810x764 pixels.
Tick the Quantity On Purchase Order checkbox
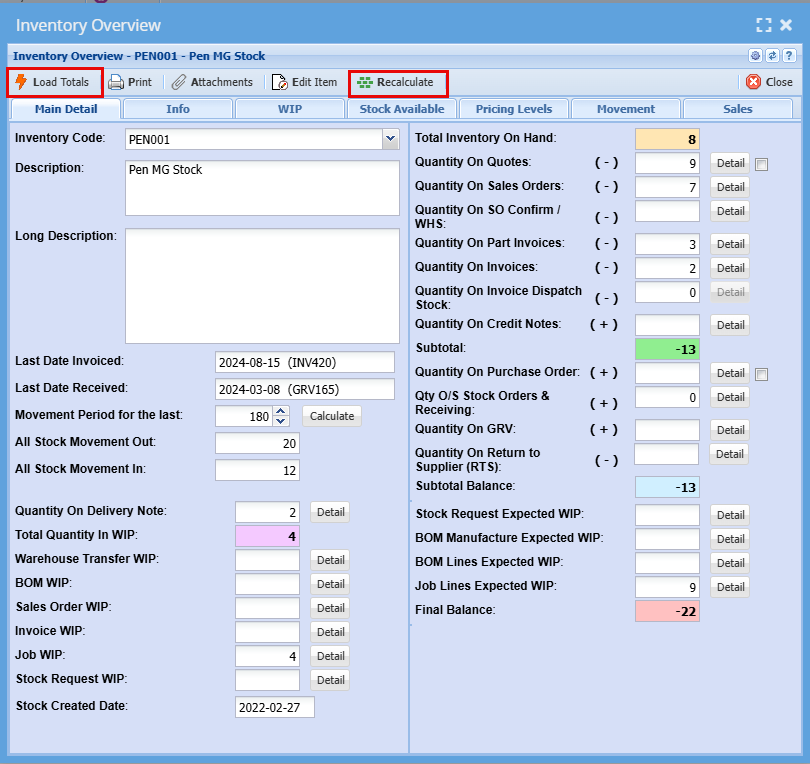click(762, 374)
